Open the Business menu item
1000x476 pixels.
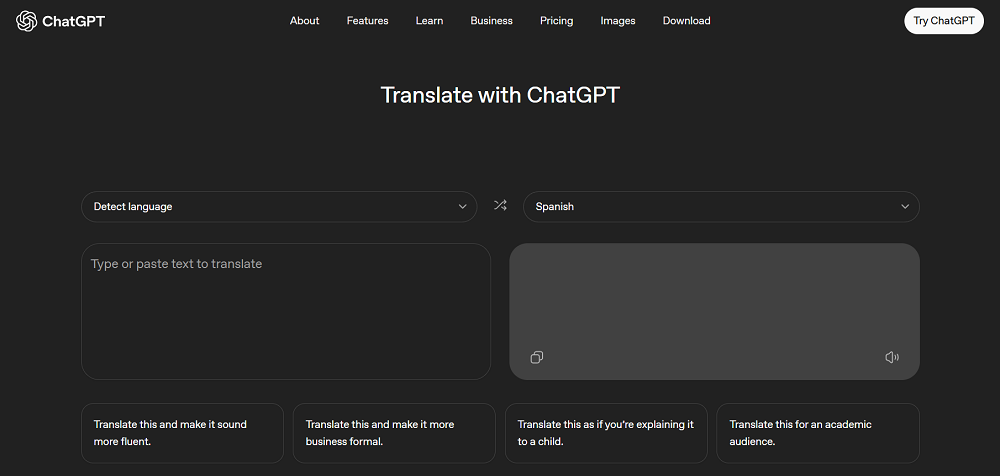[491, 20]
